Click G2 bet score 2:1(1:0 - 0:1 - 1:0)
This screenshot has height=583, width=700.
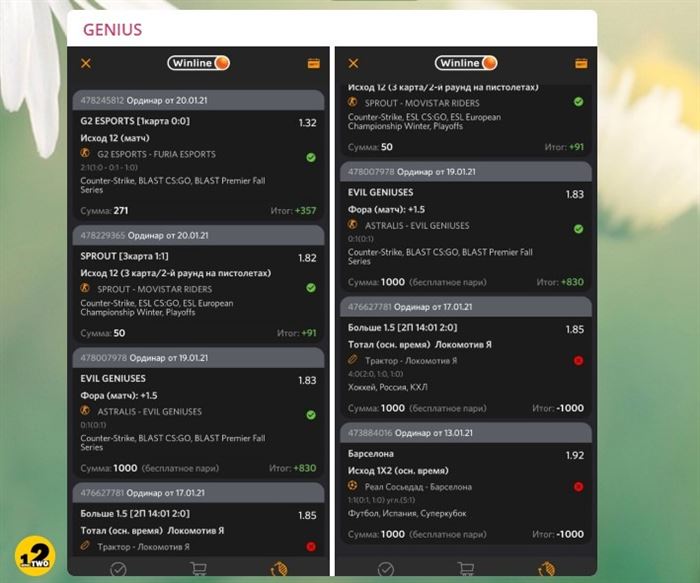click(x=109, y=167)
